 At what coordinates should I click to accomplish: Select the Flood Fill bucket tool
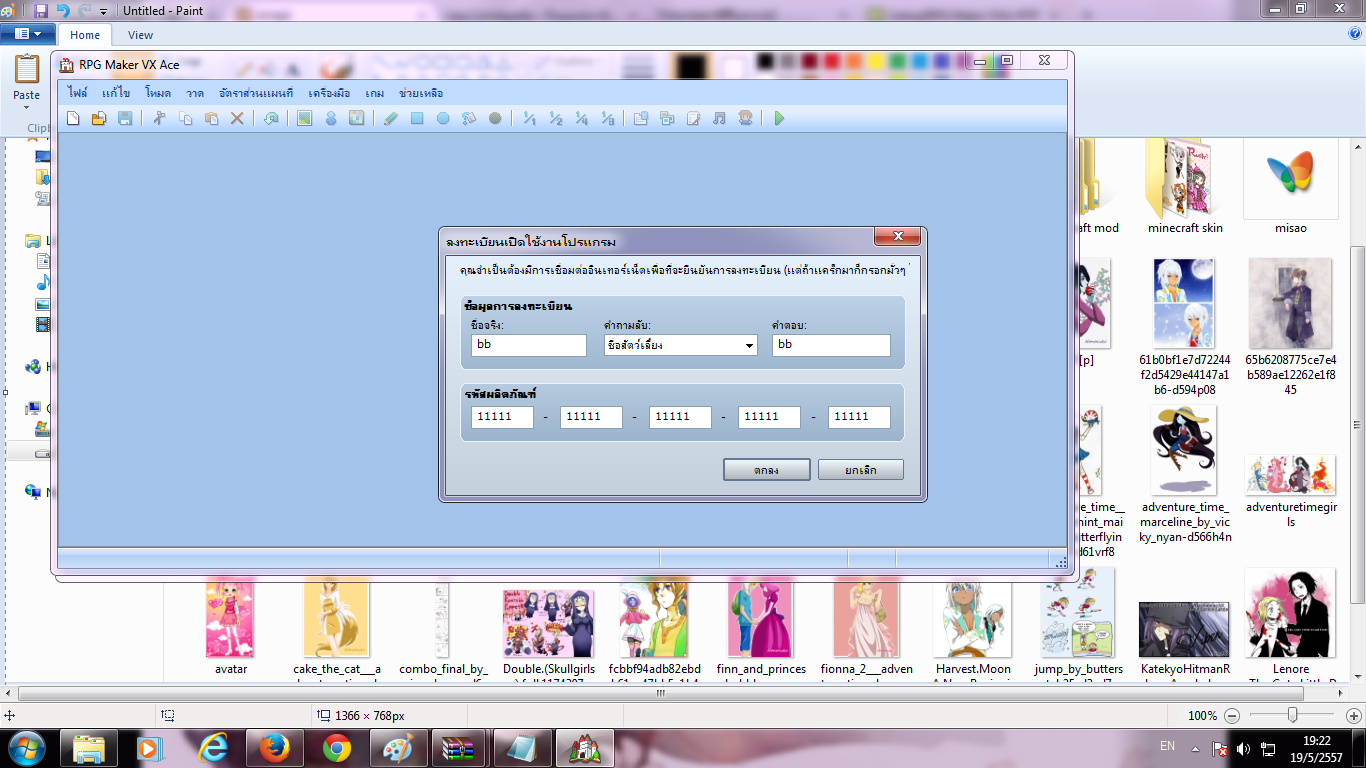click(469, 119)
